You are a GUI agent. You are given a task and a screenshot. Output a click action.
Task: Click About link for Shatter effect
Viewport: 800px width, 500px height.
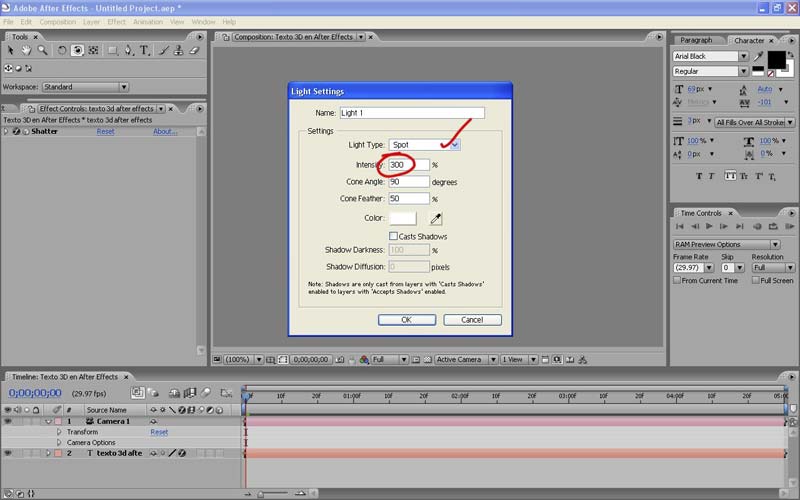(x=165, y=132)
